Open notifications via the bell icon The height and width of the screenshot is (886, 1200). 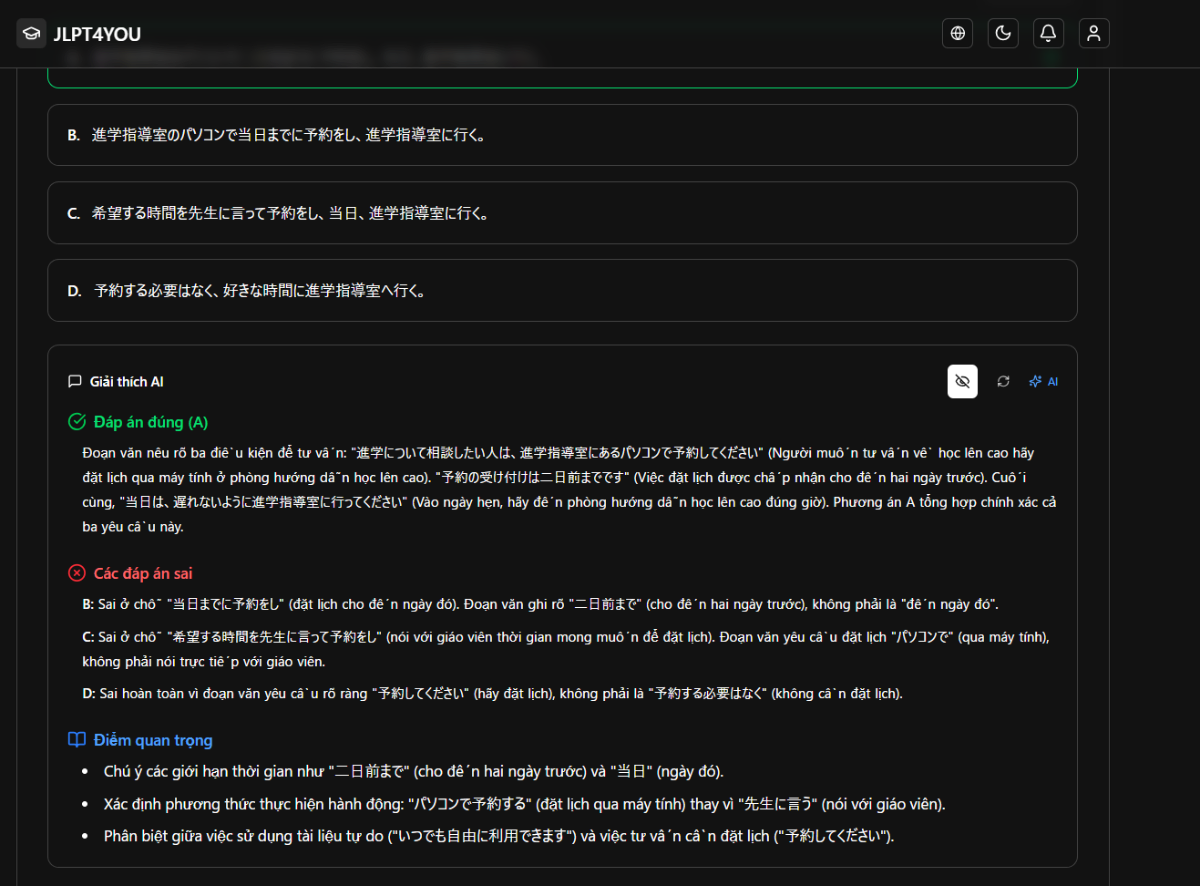point(1047,32)
